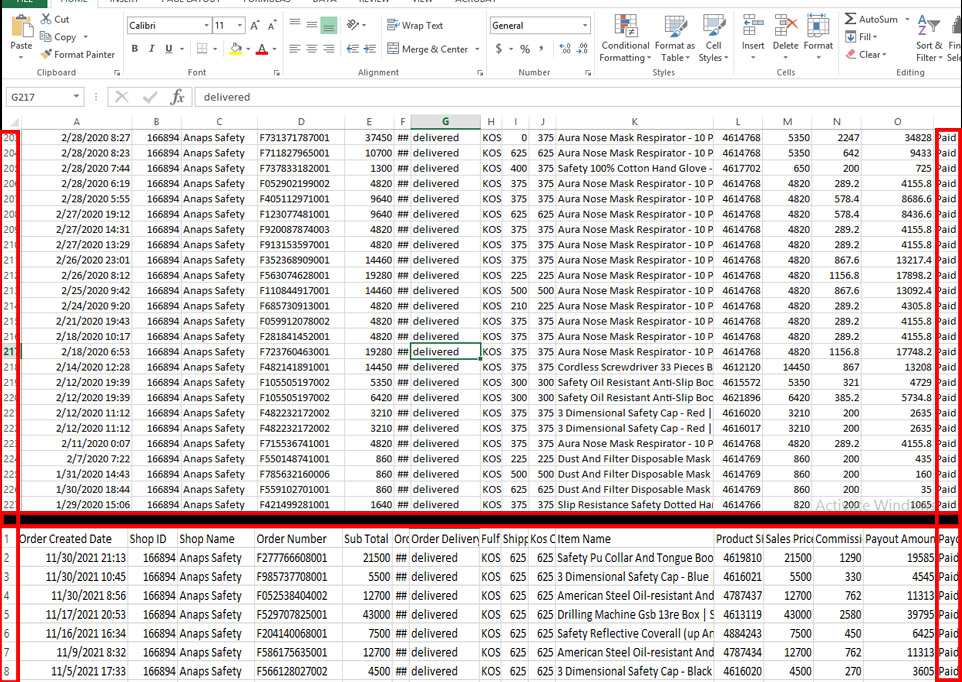962x682 pixels.
Task: Apply Percent Style format
Action: pyautogui.click(x=525, y=49)
